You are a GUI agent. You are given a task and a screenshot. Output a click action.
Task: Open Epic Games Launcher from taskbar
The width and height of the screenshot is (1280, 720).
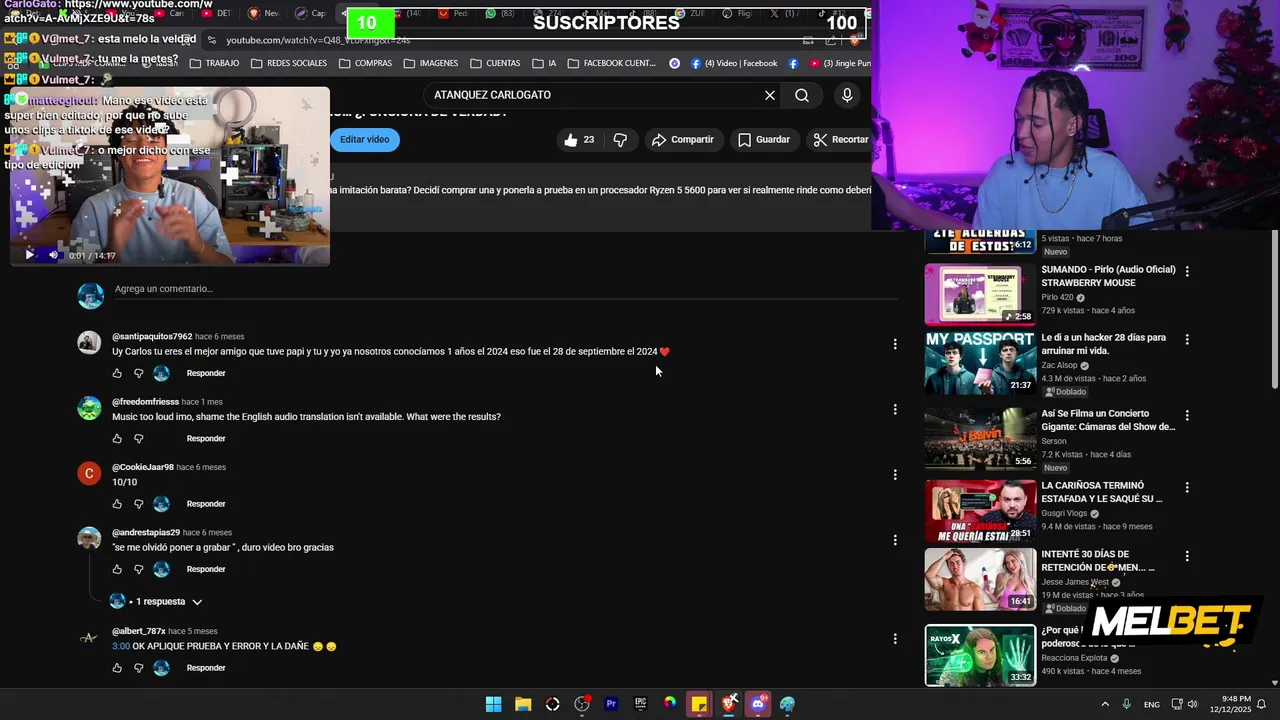641,704
